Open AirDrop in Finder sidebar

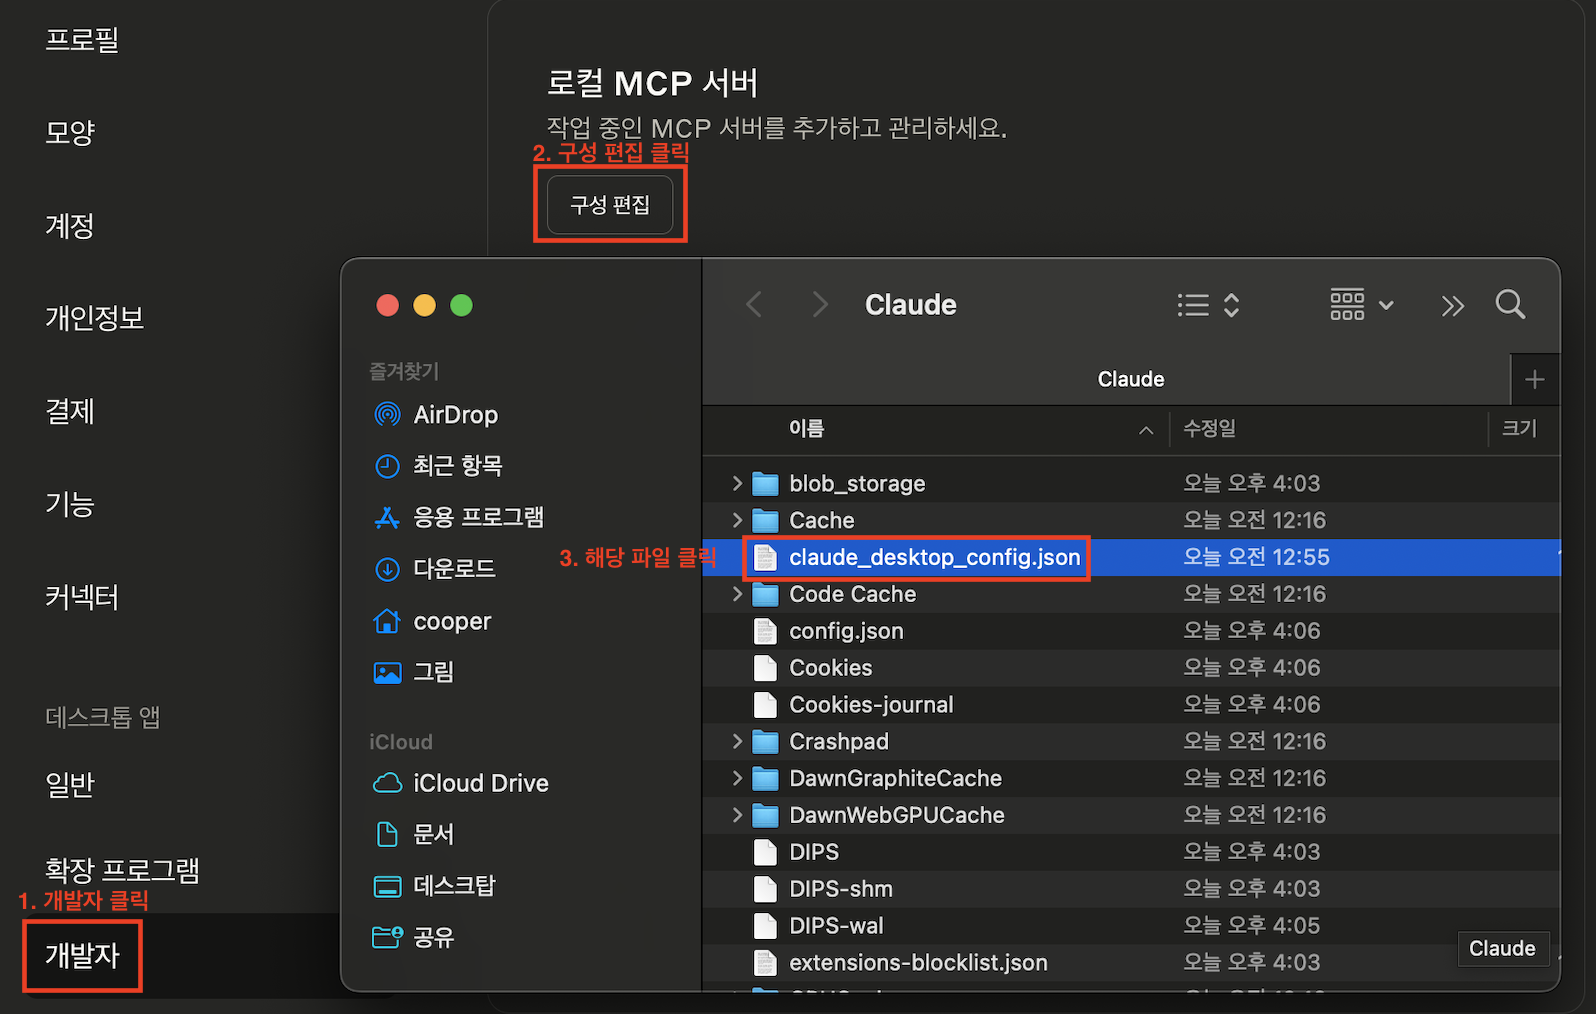(435, 414)
